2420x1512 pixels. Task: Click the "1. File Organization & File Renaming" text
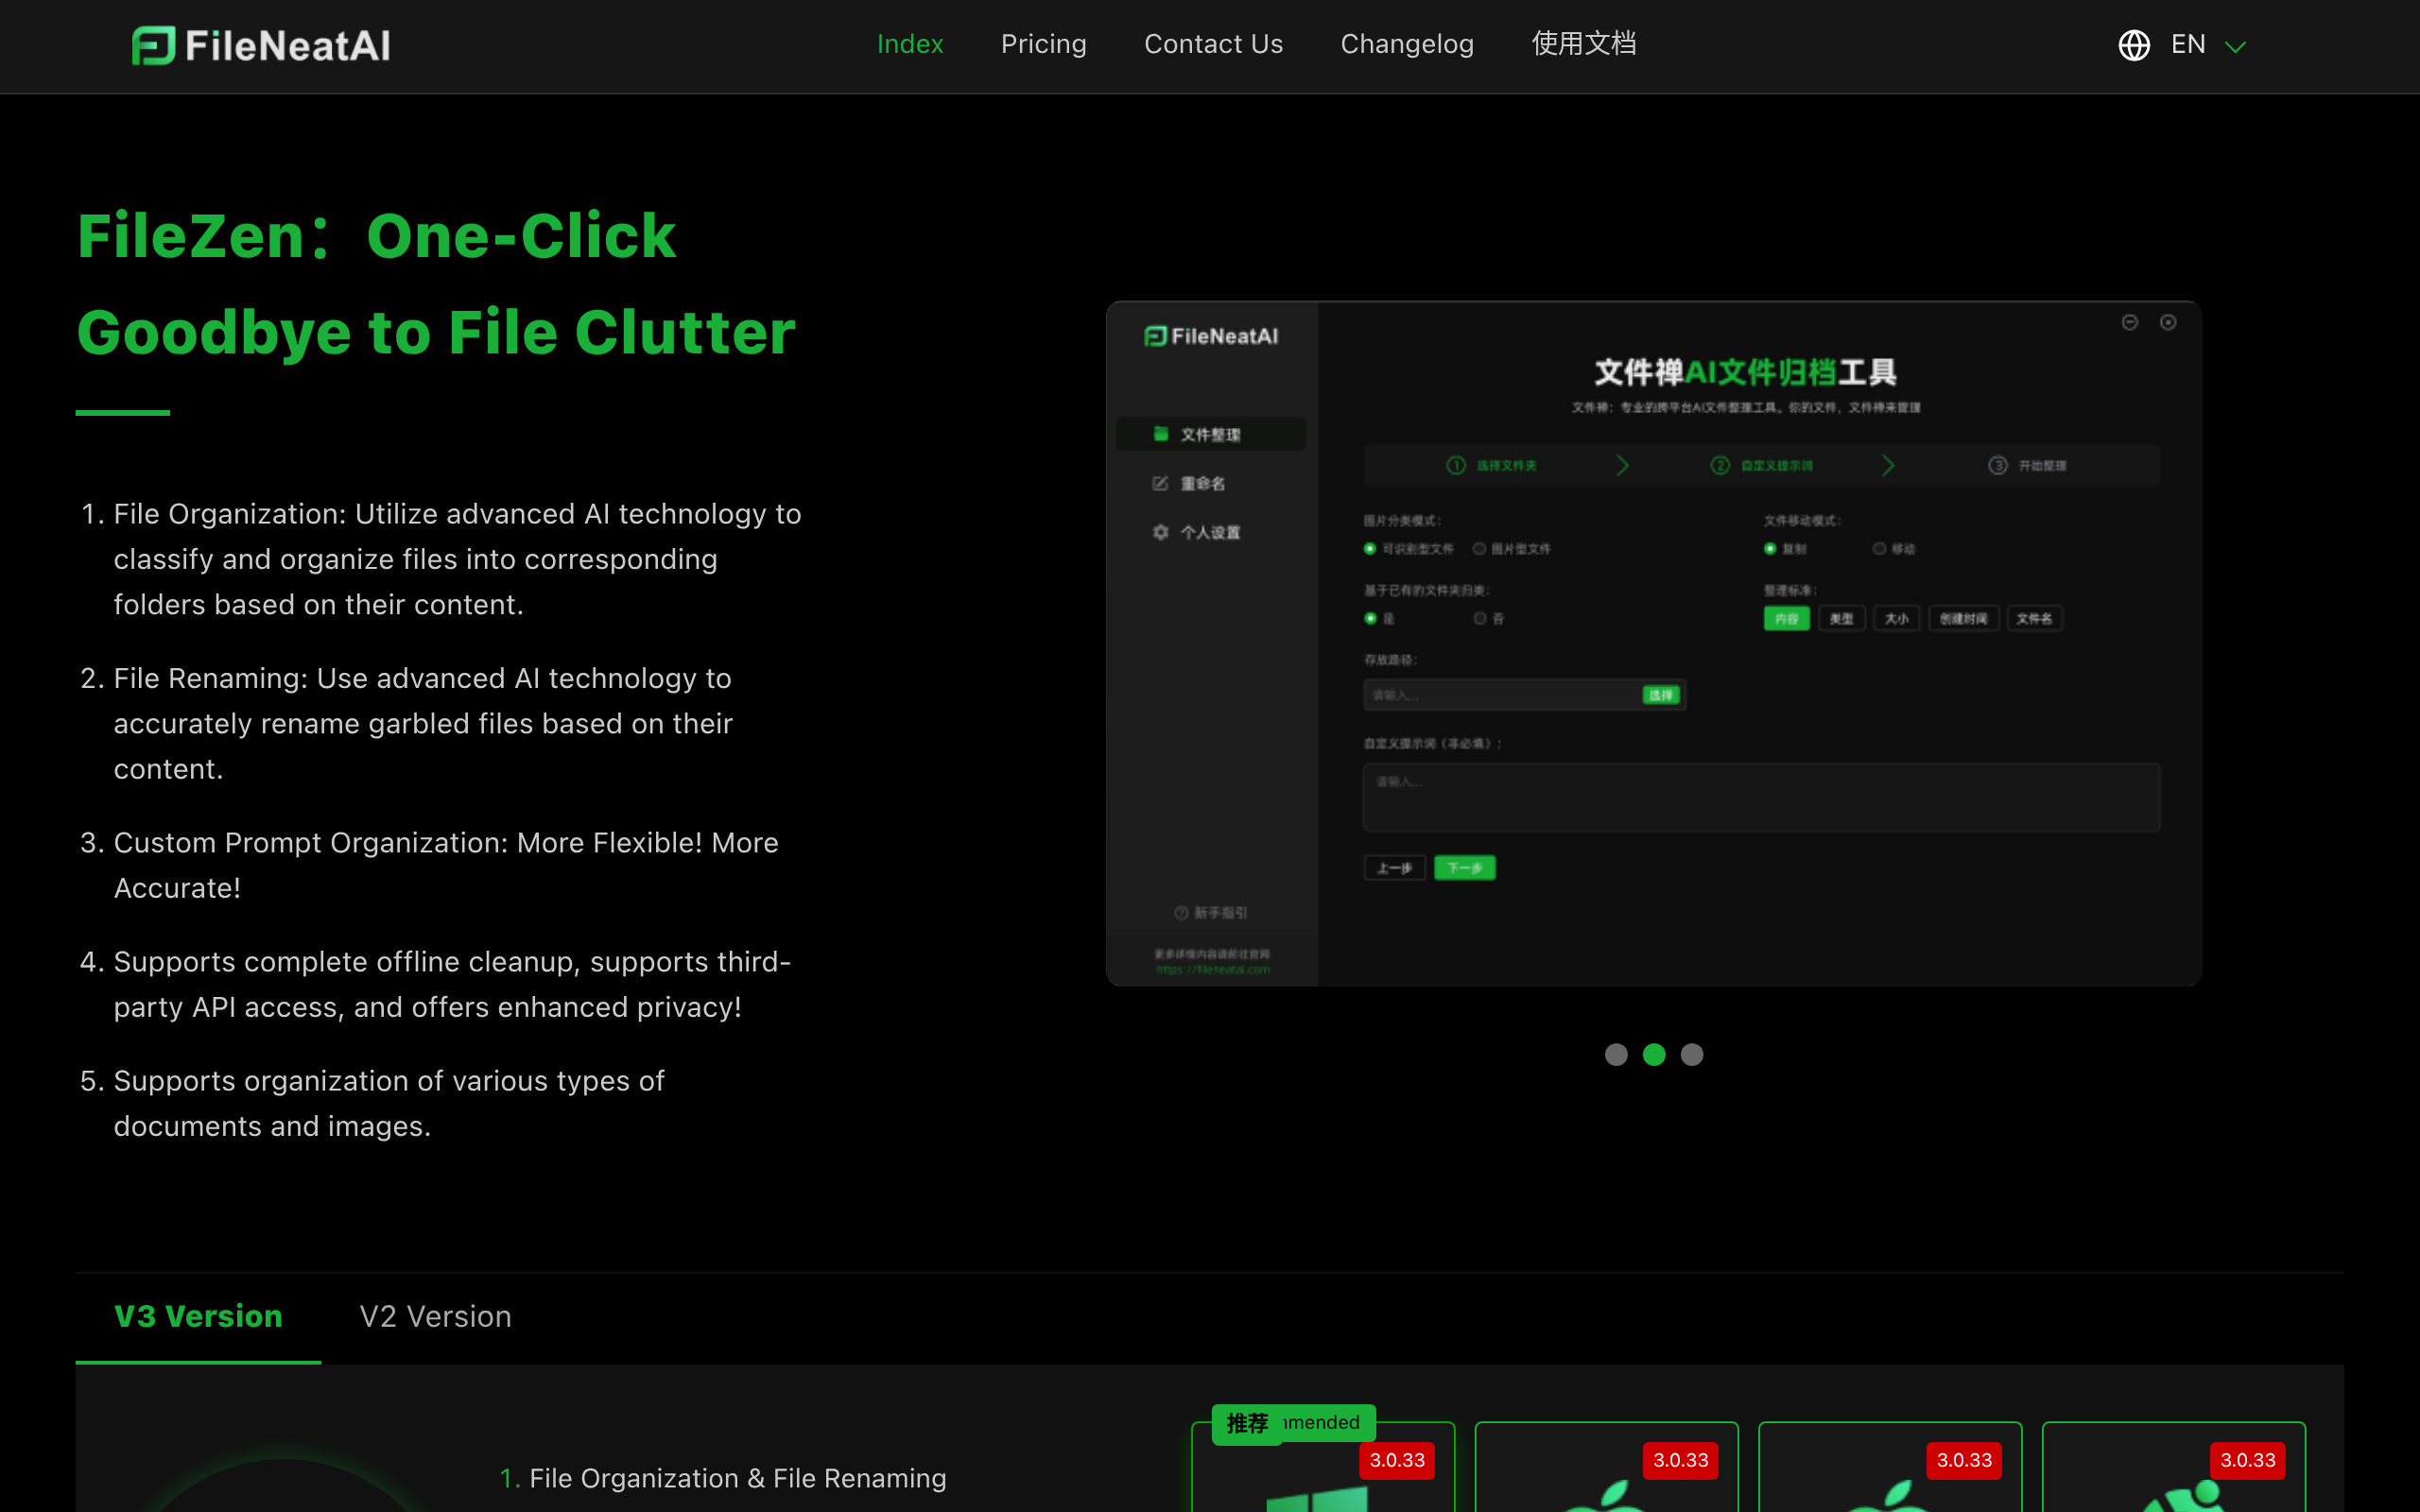click(722, 1478)
